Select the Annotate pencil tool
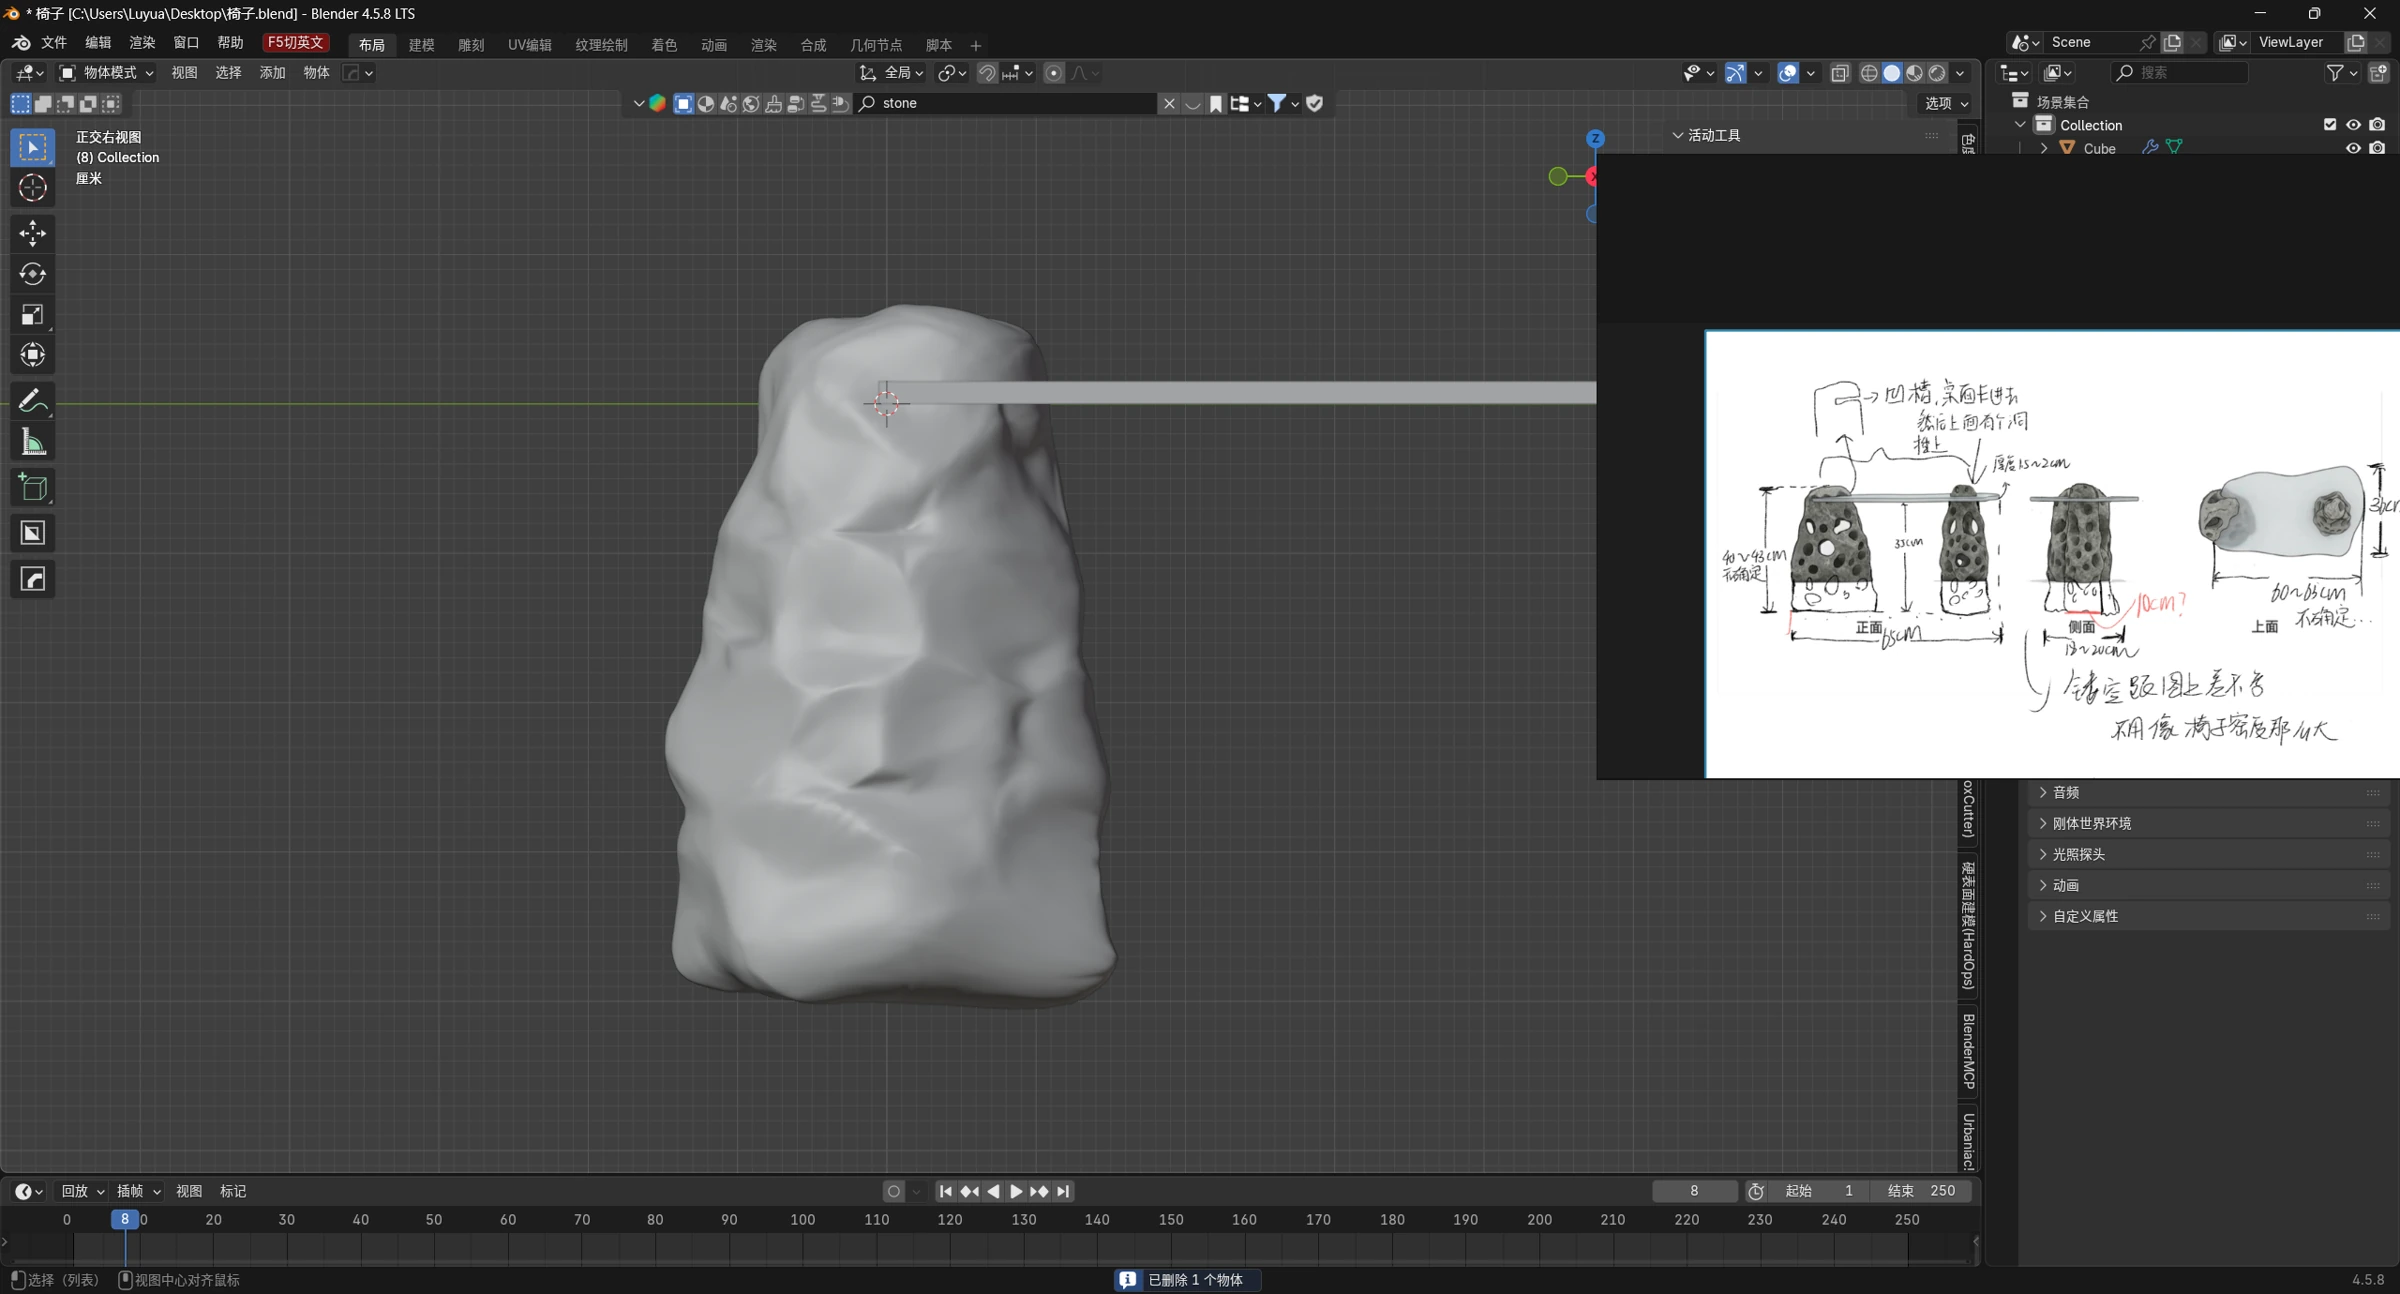 [x=32, y=401]
